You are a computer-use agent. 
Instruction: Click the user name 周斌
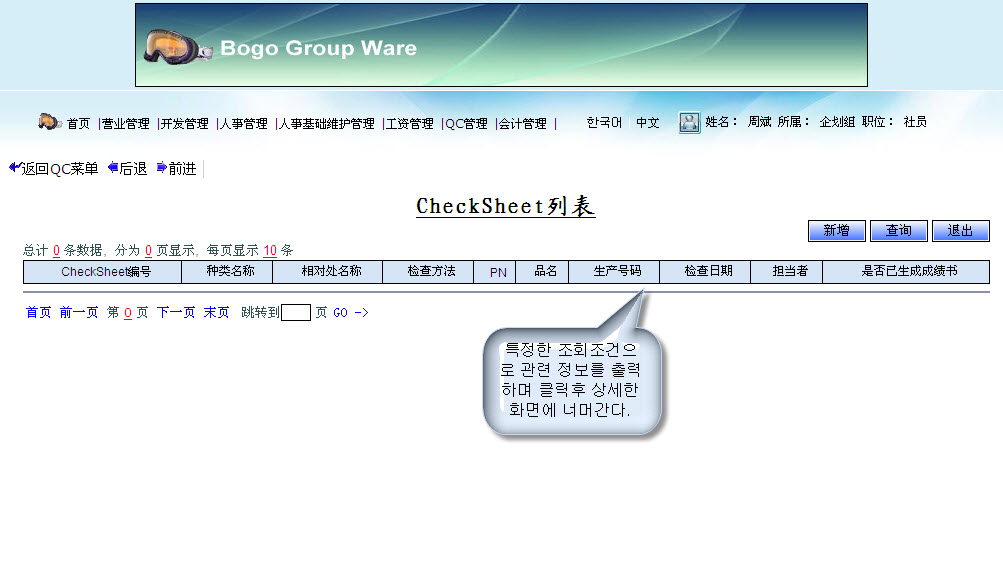pos(759,122)
